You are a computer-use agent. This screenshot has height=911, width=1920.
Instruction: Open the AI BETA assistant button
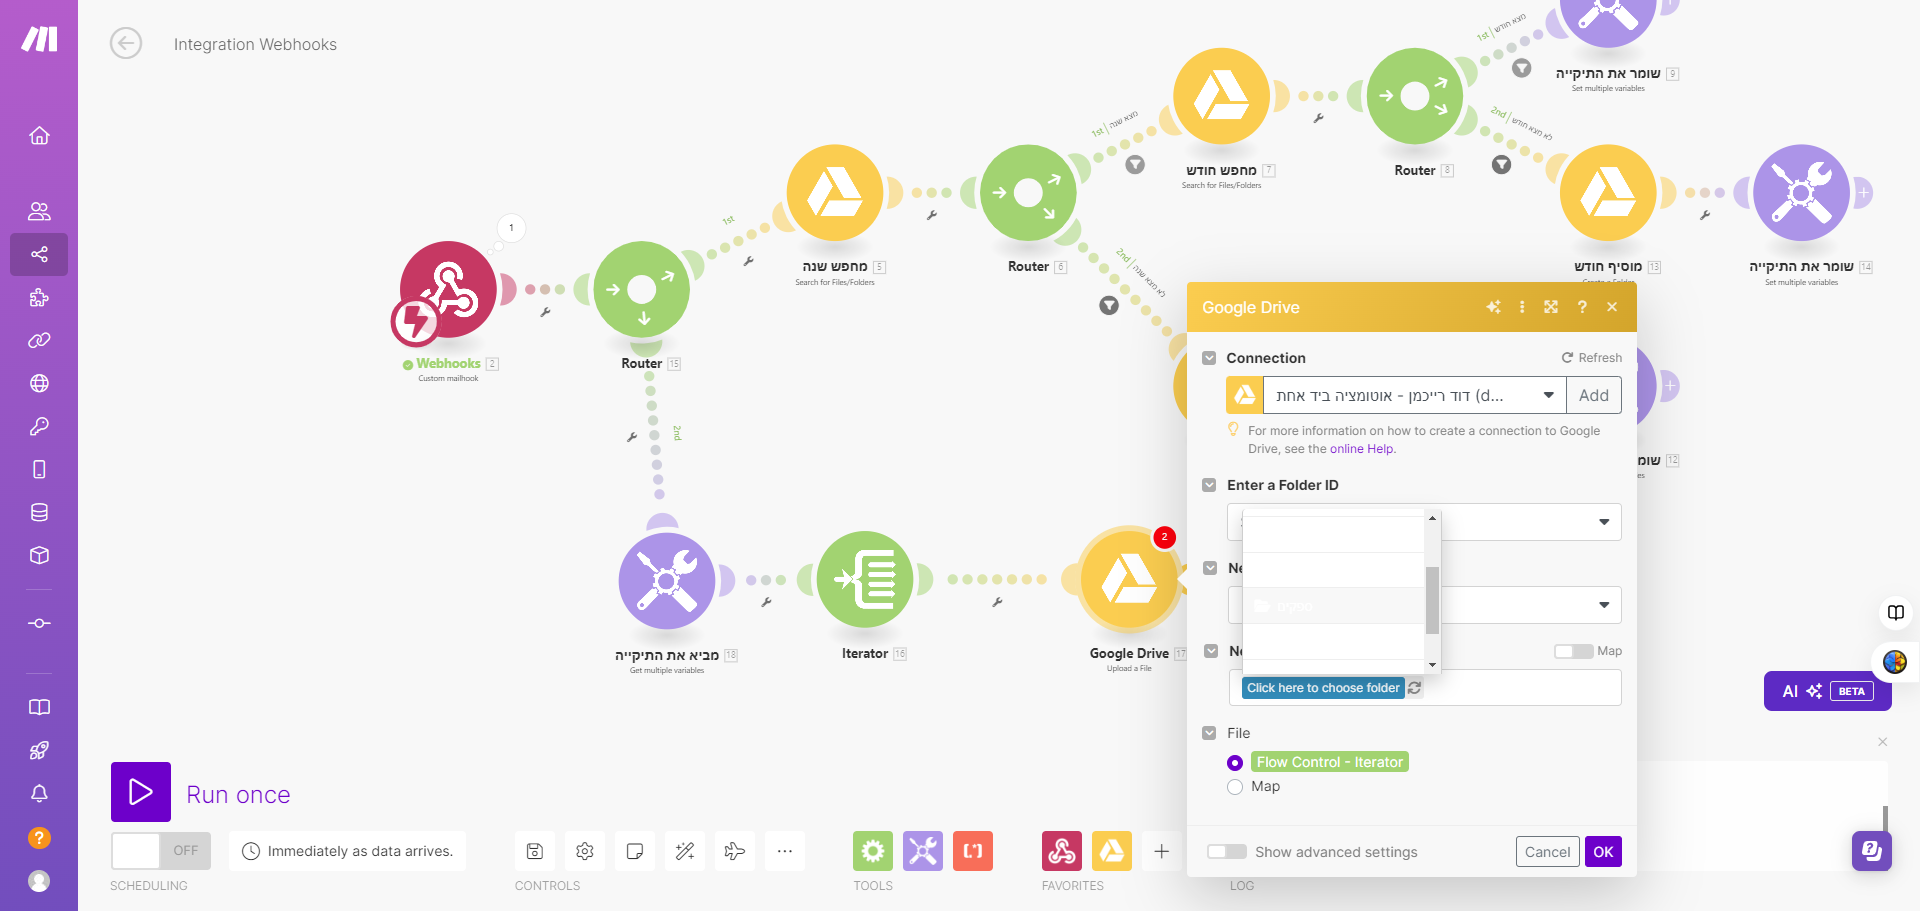(1827, 691)
